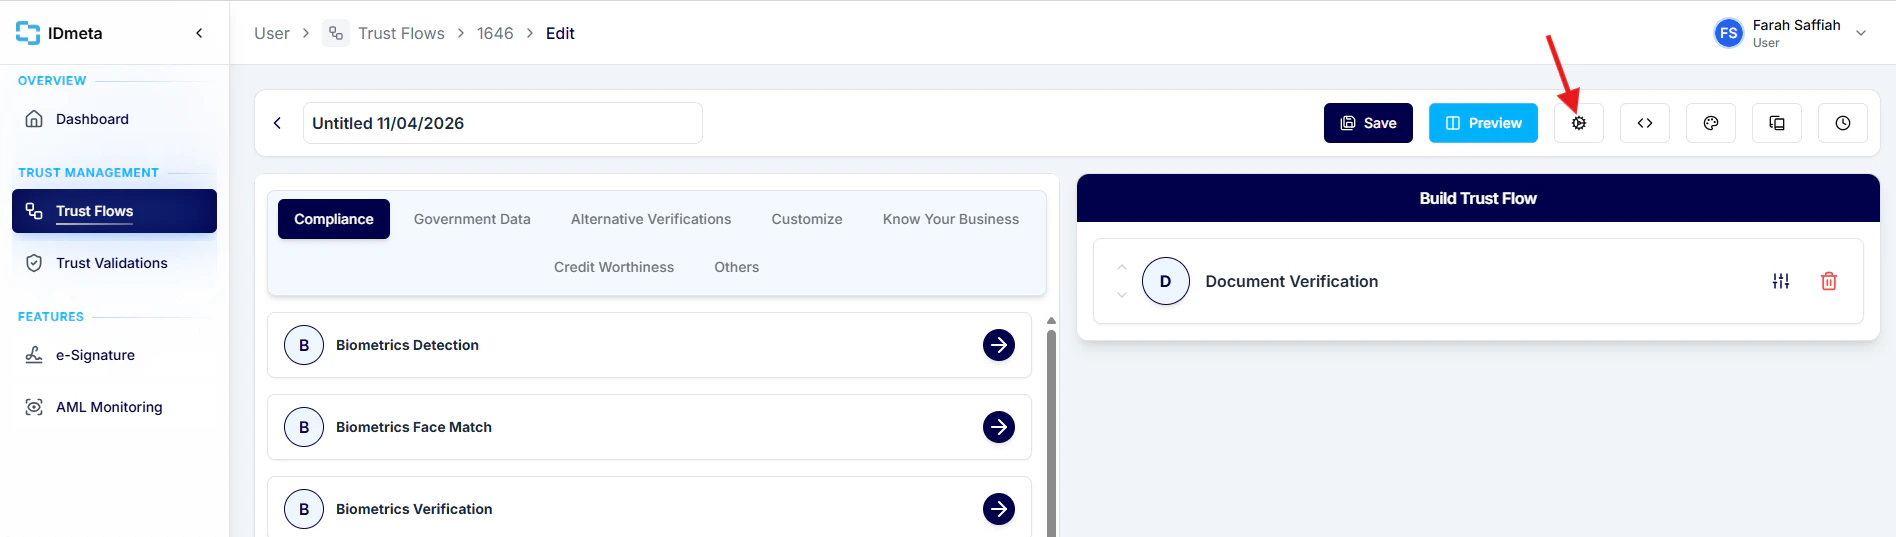Add Biometrics Face Match with its arrow
Image resolution: width=1896 pixels, height=537 pixels.
point(998,427)
